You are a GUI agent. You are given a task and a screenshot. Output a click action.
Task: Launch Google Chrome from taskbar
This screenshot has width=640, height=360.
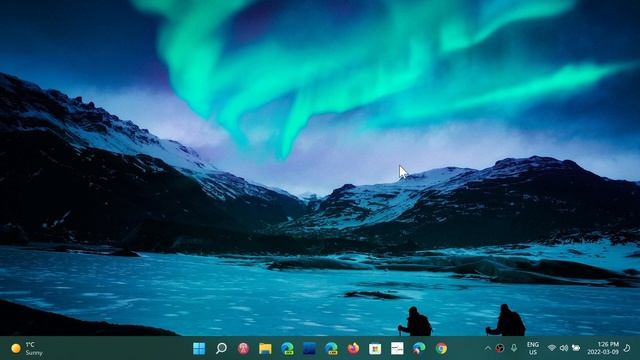pos(441,349)
